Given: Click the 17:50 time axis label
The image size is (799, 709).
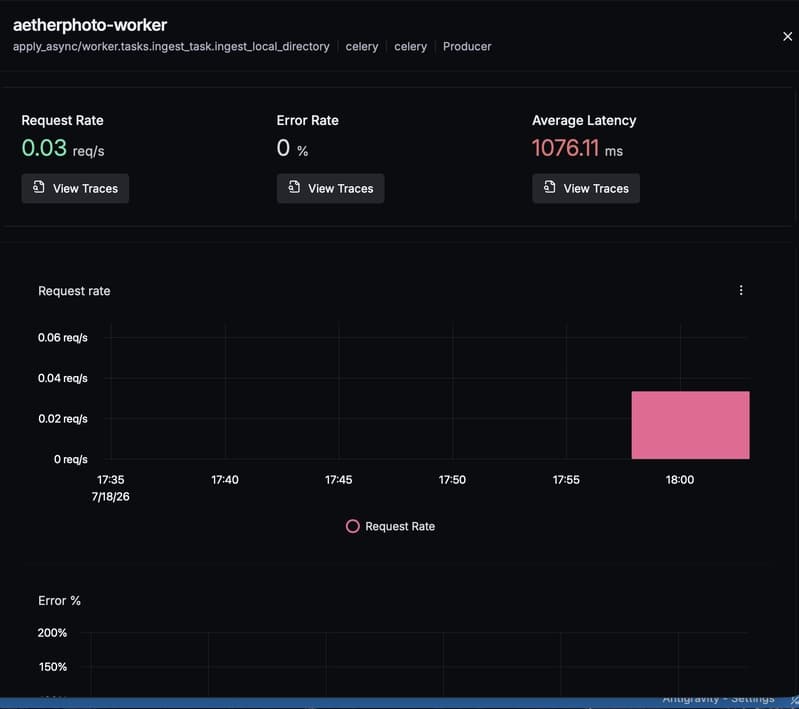Looking at the screenshot, I should (x=452, y=480).
